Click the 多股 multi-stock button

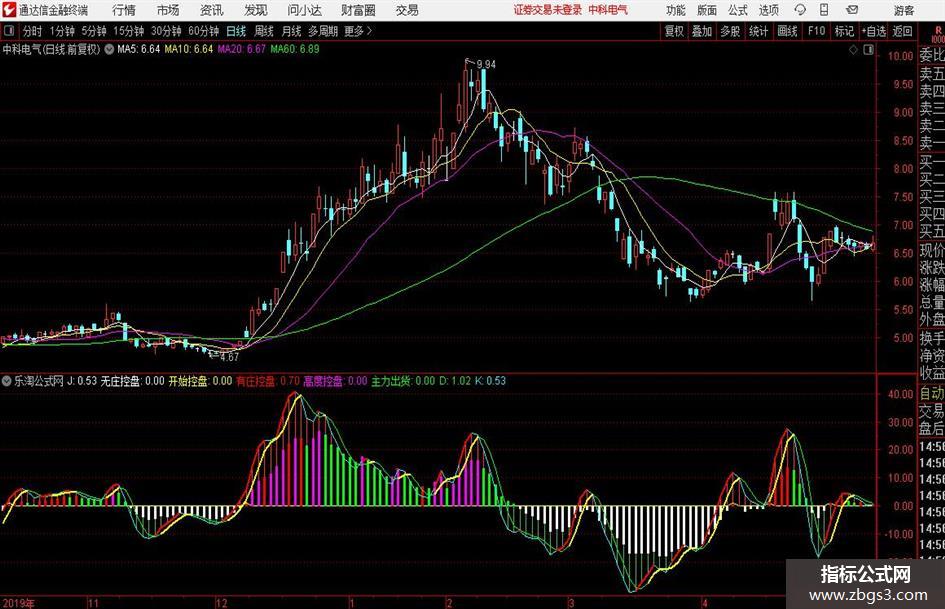click(730, 31)
